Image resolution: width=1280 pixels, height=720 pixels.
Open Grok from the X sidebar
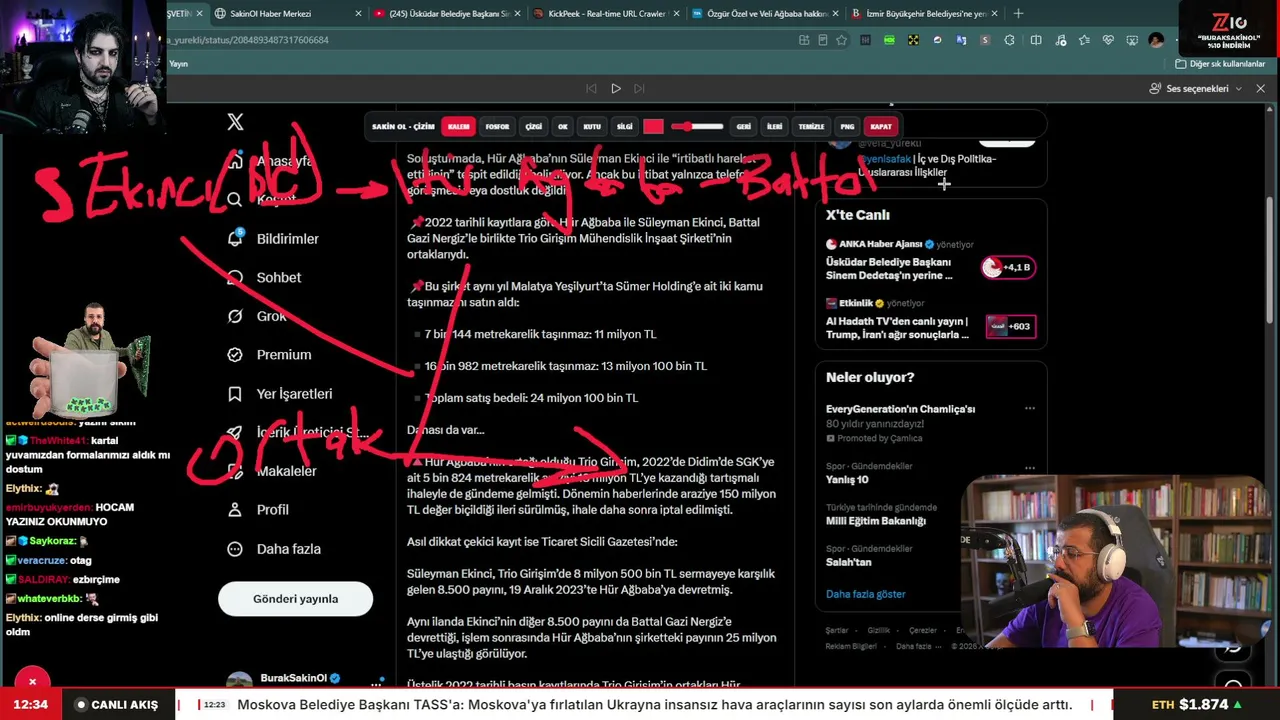(257, 316)
